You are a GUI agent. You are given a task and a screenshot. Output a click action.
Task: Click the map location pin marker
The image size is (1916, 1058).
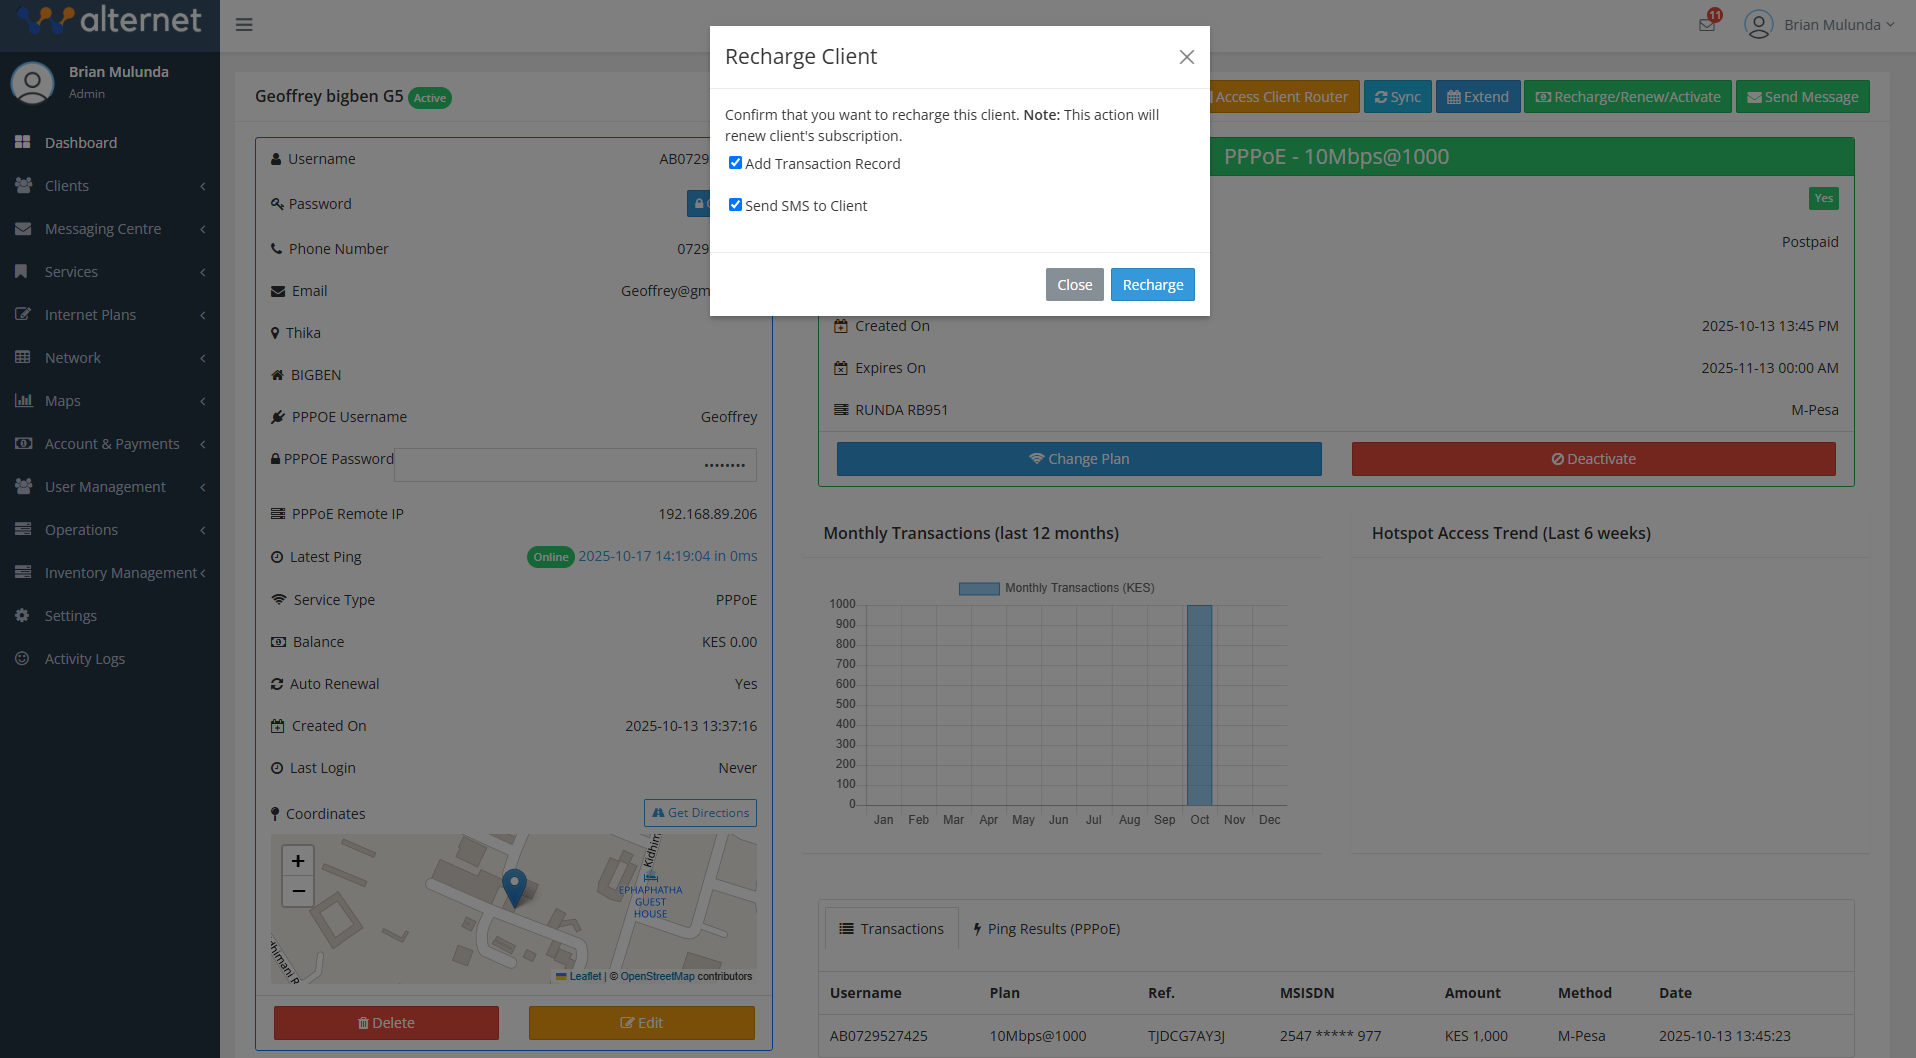click(514, 886)
